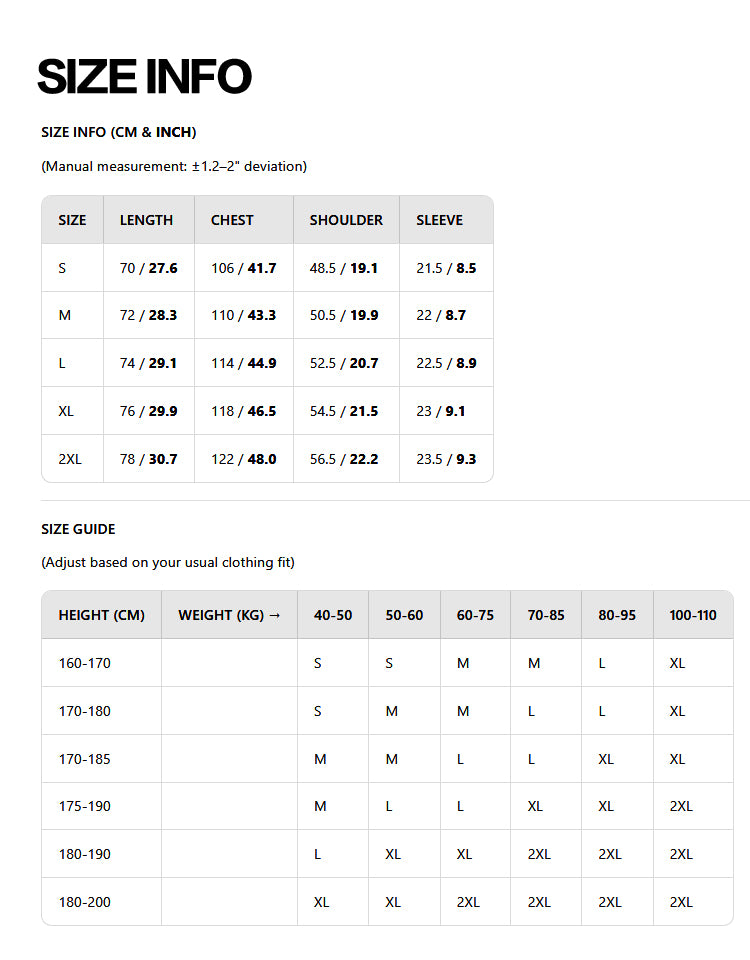Click length value 70 / 27.6

pyautogui.click(x=149, y=268)
